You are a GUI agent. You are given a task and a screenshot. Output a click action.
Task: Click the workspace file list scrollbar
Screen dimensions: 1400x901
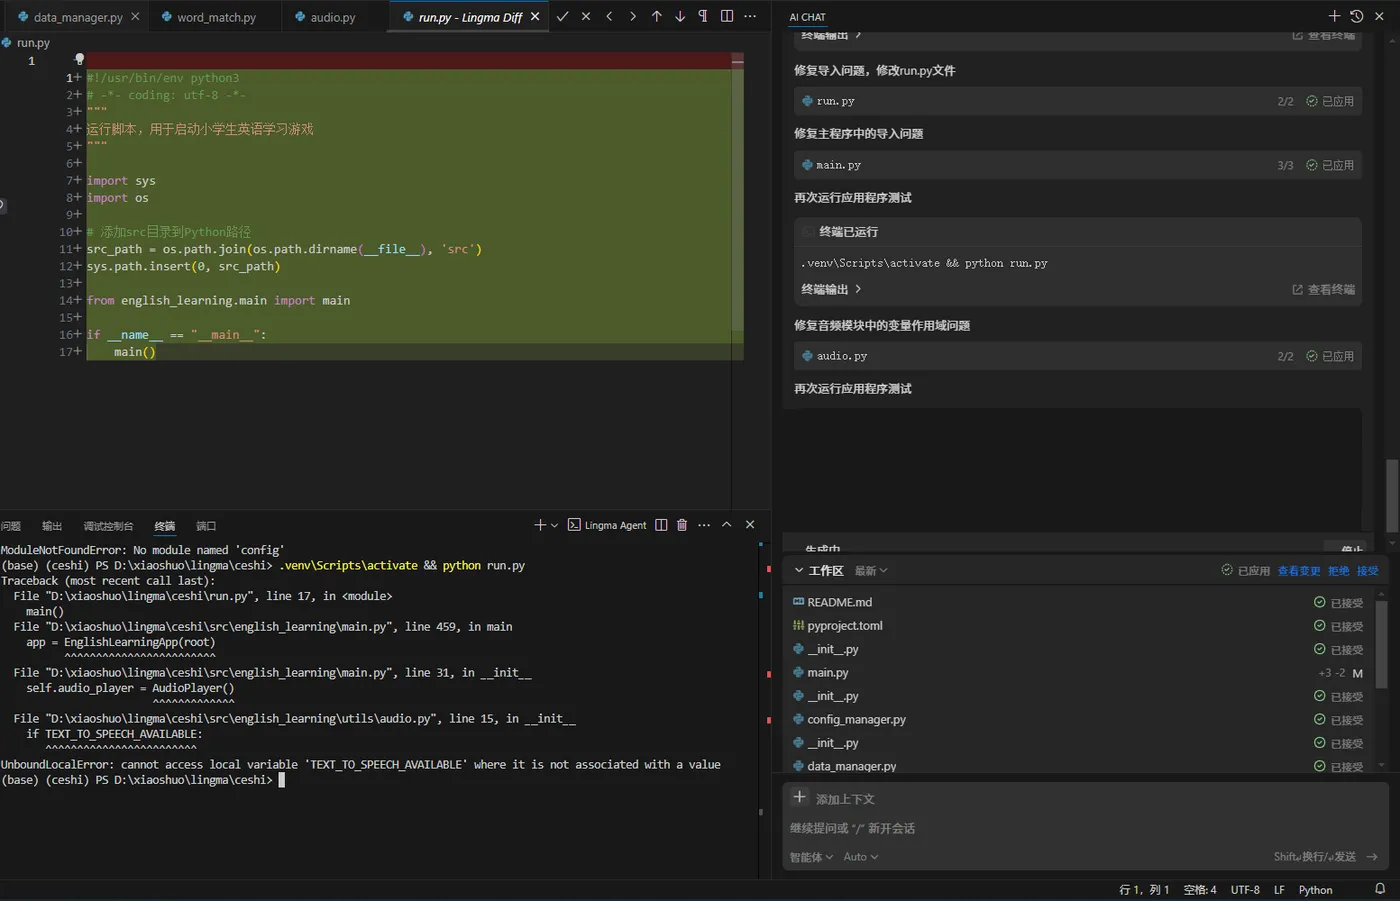tap(1382, 645)
